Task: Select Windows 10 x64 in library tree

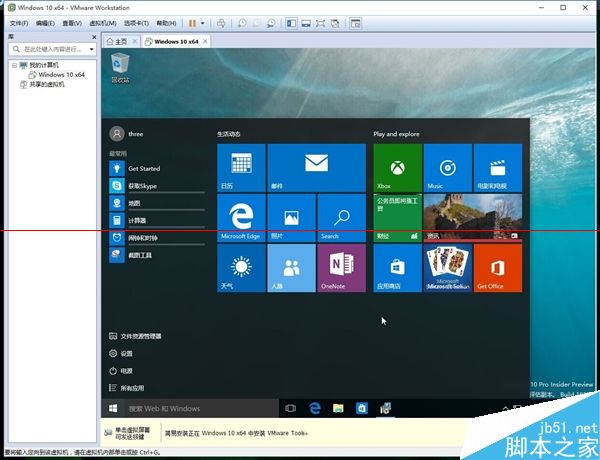Action: click(60, 75)
